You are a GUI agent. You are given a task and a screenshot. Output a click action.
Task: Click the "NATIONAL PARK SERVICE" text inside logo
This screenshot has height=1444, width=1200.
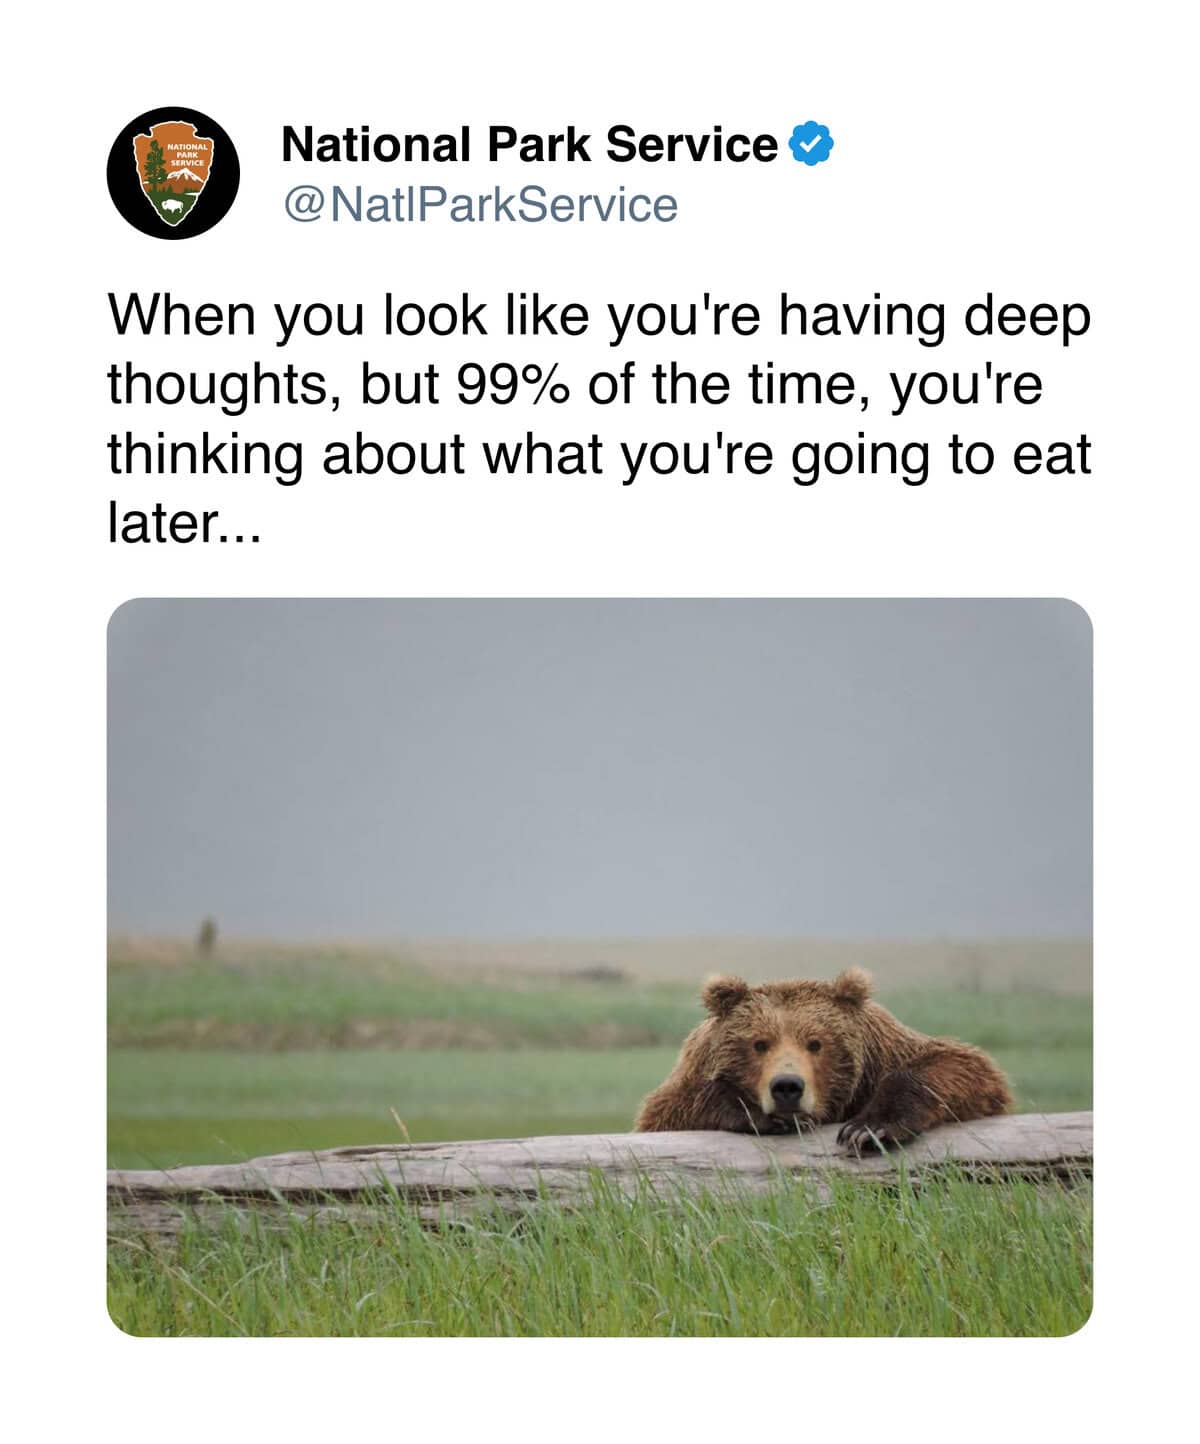(187, 155)
